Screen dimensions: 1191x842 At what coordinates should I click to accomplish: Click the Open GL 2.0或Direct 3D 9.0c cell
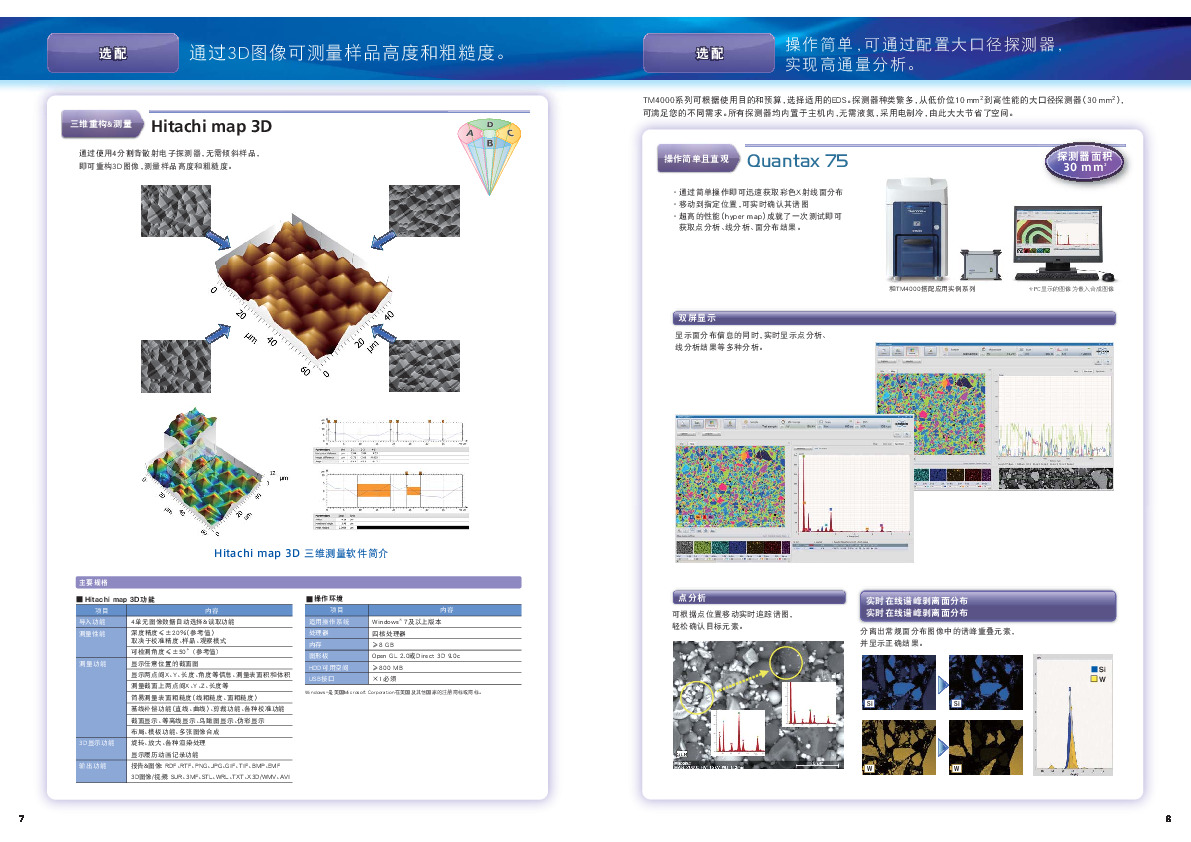tap(445, 656)
